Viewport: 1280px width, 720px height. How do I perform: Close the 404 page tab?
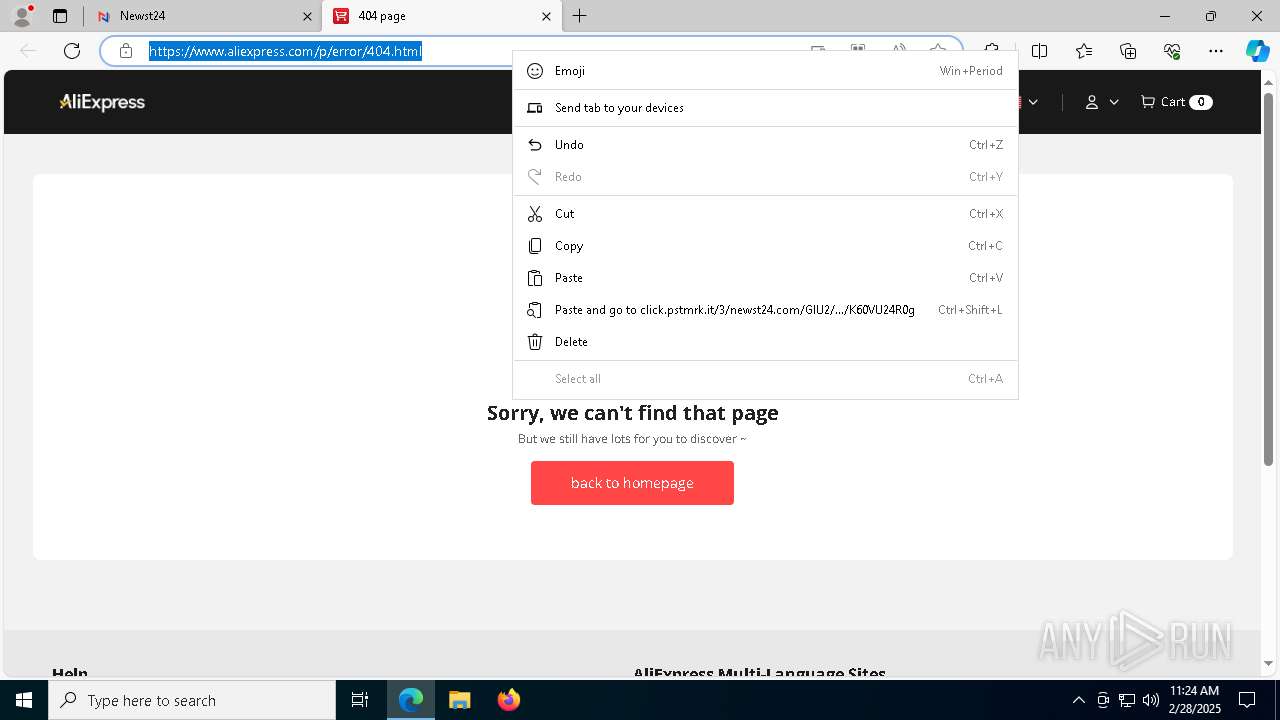(546, 16)
